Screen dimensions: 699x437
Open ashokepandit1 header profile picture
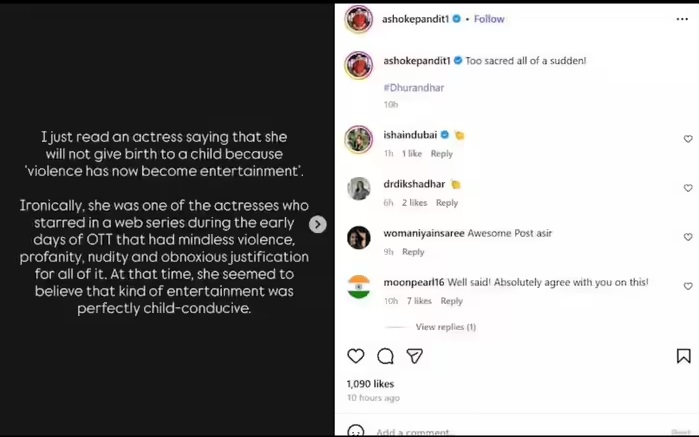pyautogui.click(x=359, y=19)
